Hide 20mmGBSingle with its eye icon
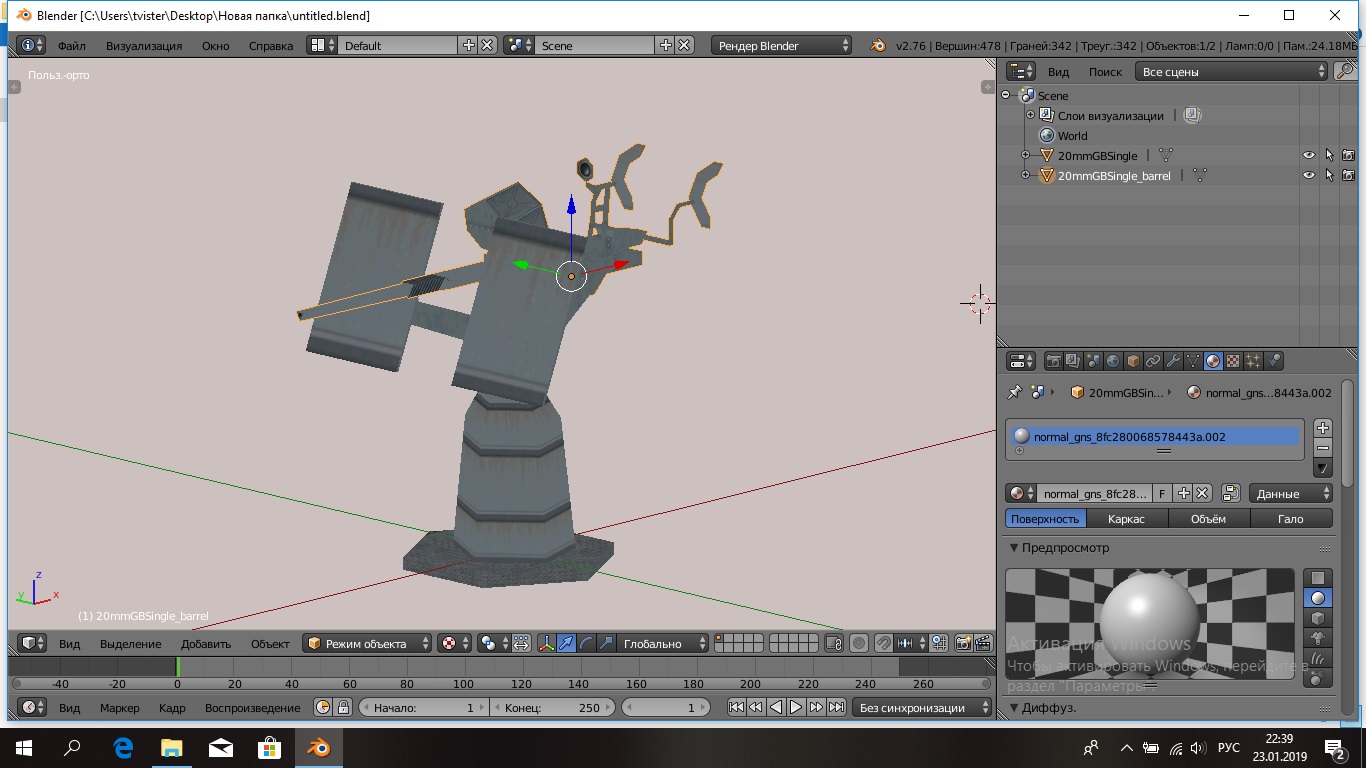 click(x=1308, y=156)
